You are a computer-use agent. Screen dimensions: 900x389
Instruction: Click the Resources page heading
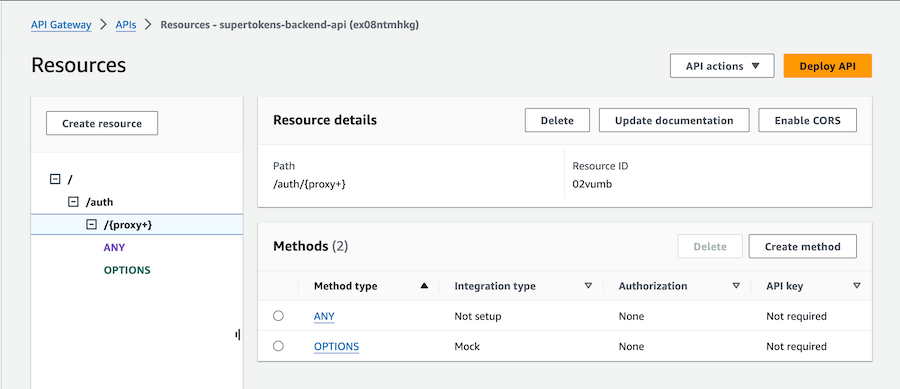(79, 65)
